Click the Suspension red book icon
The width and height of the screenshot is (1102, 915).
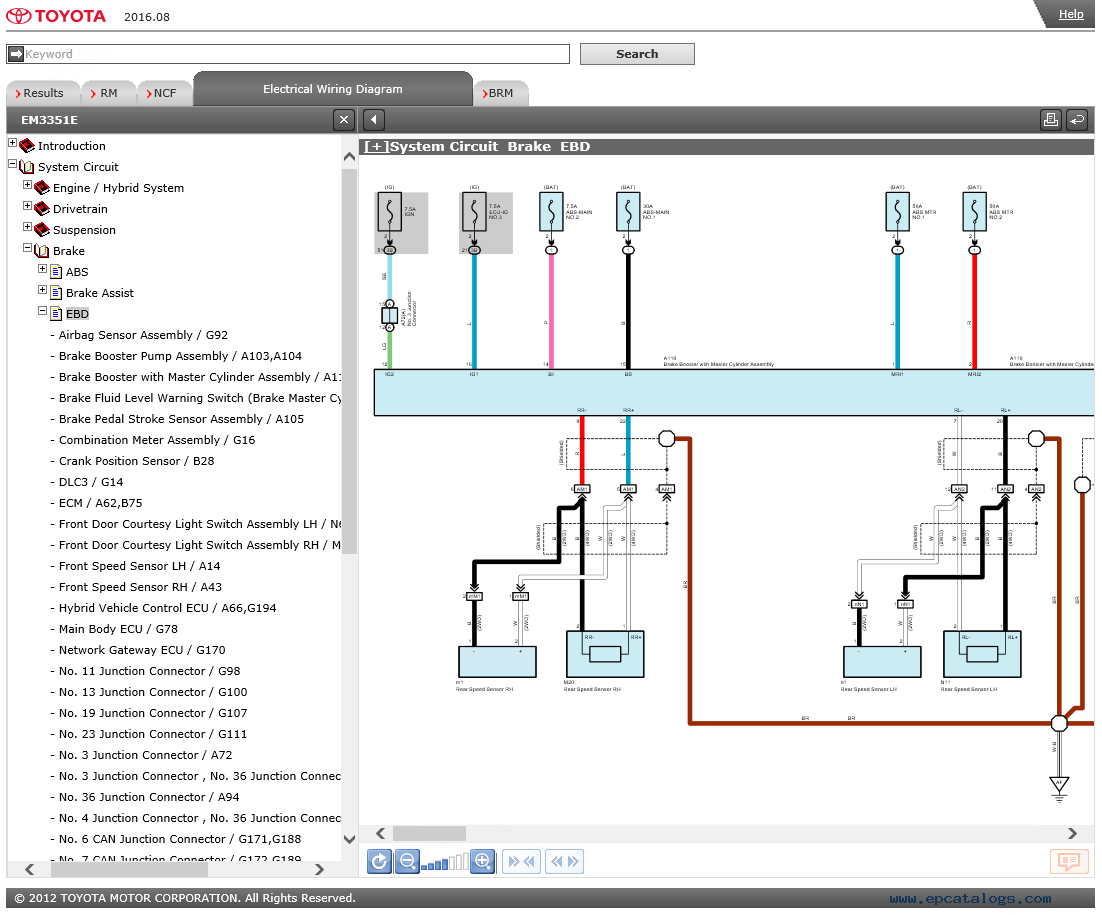(42, 230)
